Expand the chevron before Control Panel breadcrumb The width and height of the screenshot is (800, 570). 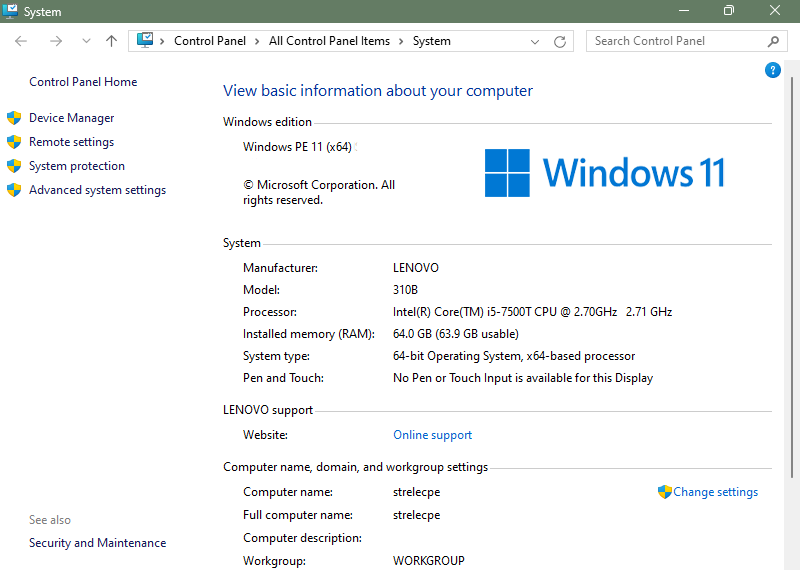[162, 41]
